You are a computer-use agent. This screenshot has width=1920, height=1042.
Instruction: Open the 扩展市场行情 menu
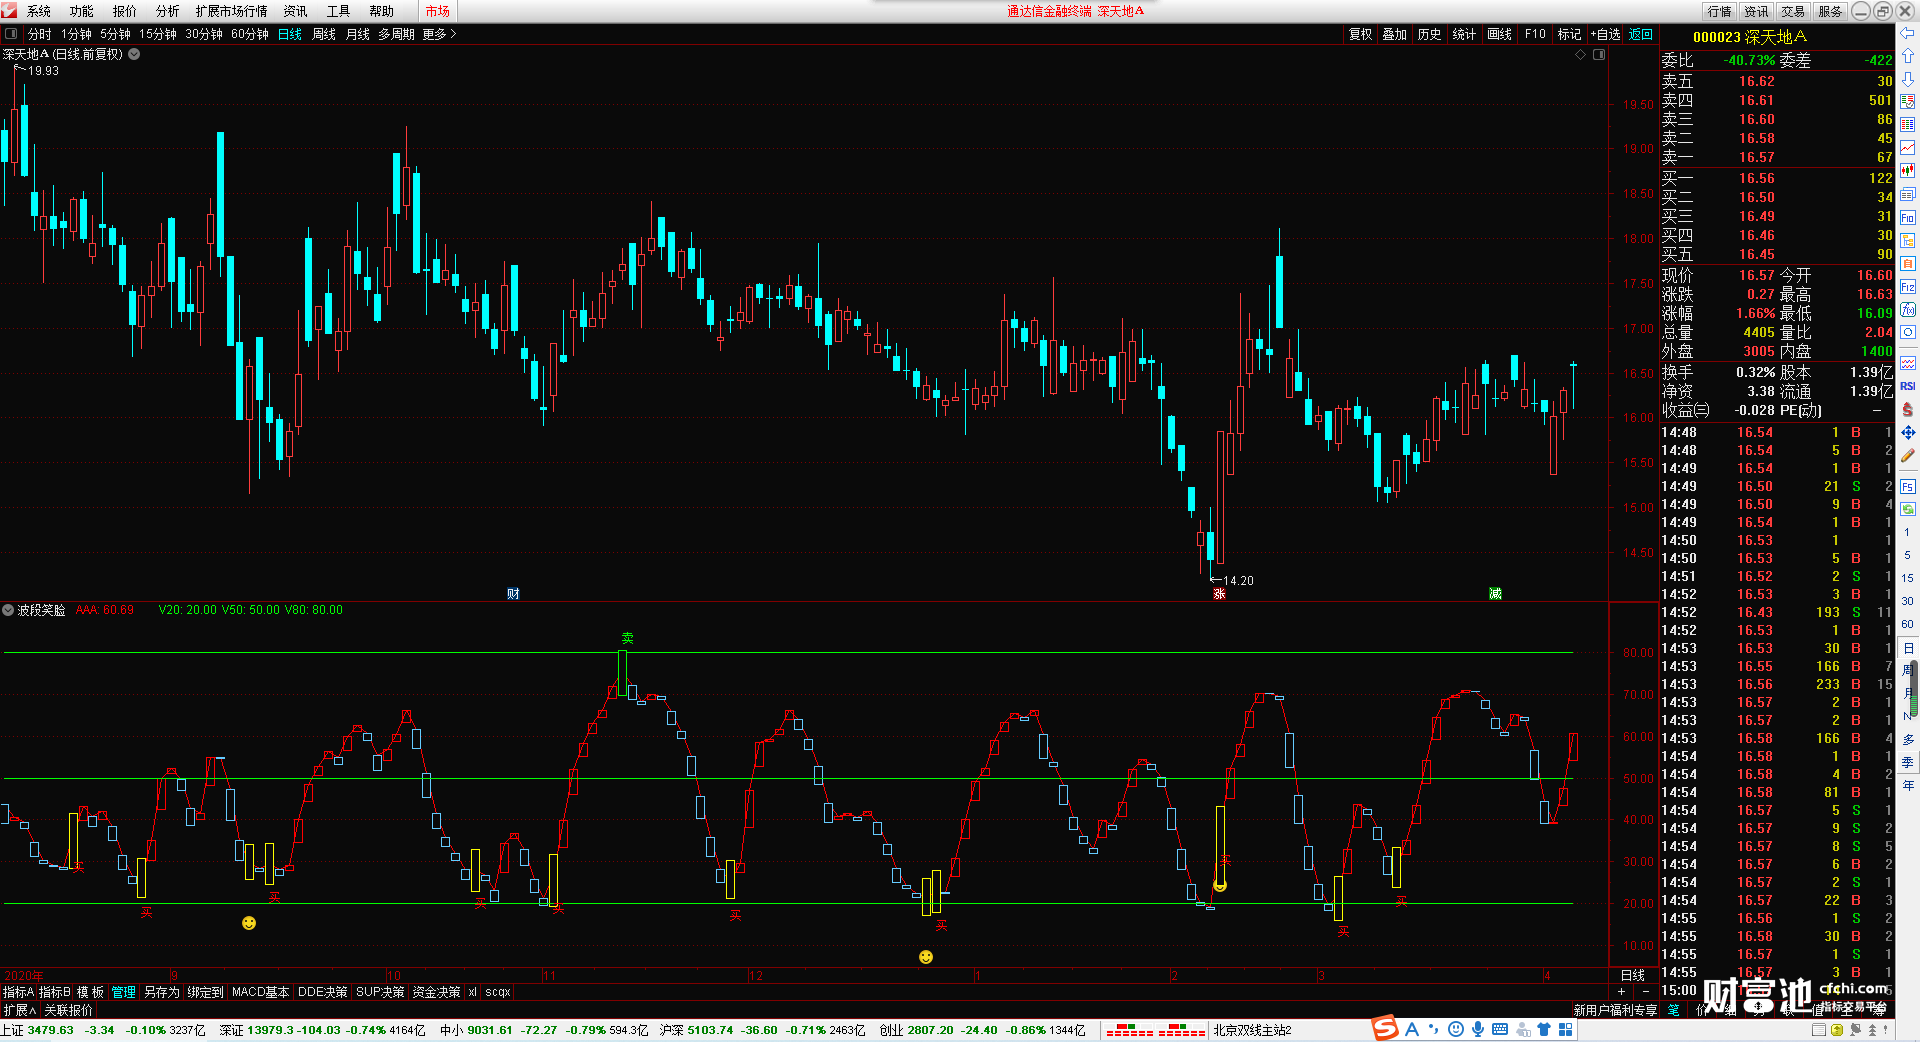pos(231,11)
